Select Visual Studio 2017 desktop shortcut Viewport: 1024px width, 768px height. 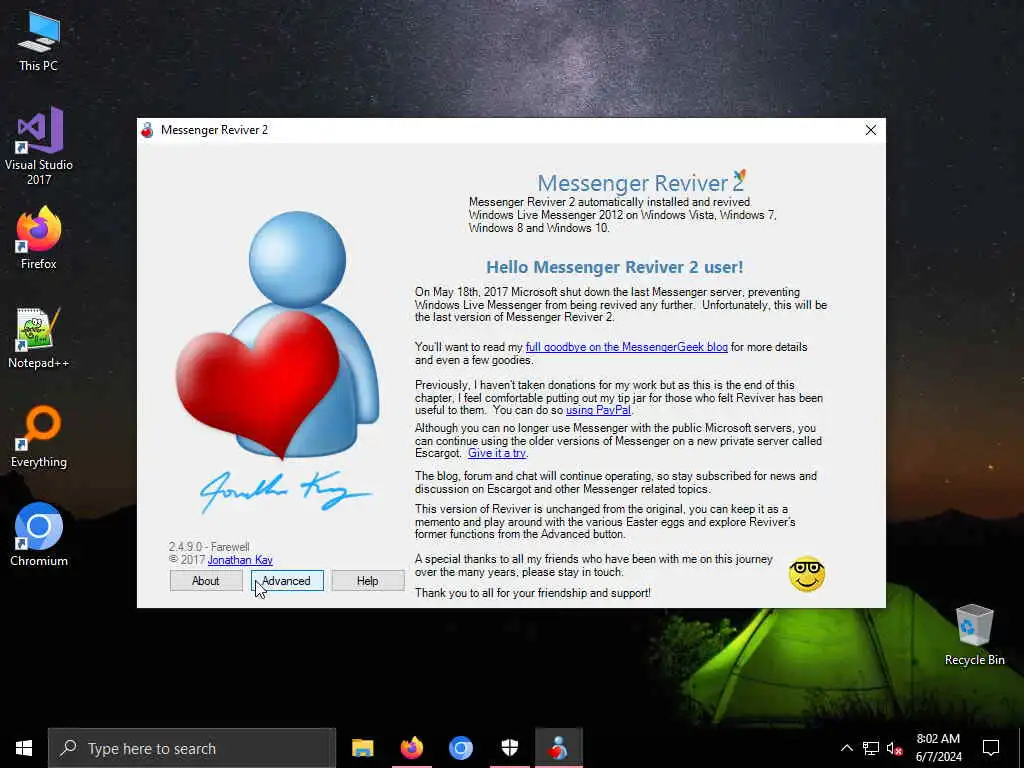[39, 146]
